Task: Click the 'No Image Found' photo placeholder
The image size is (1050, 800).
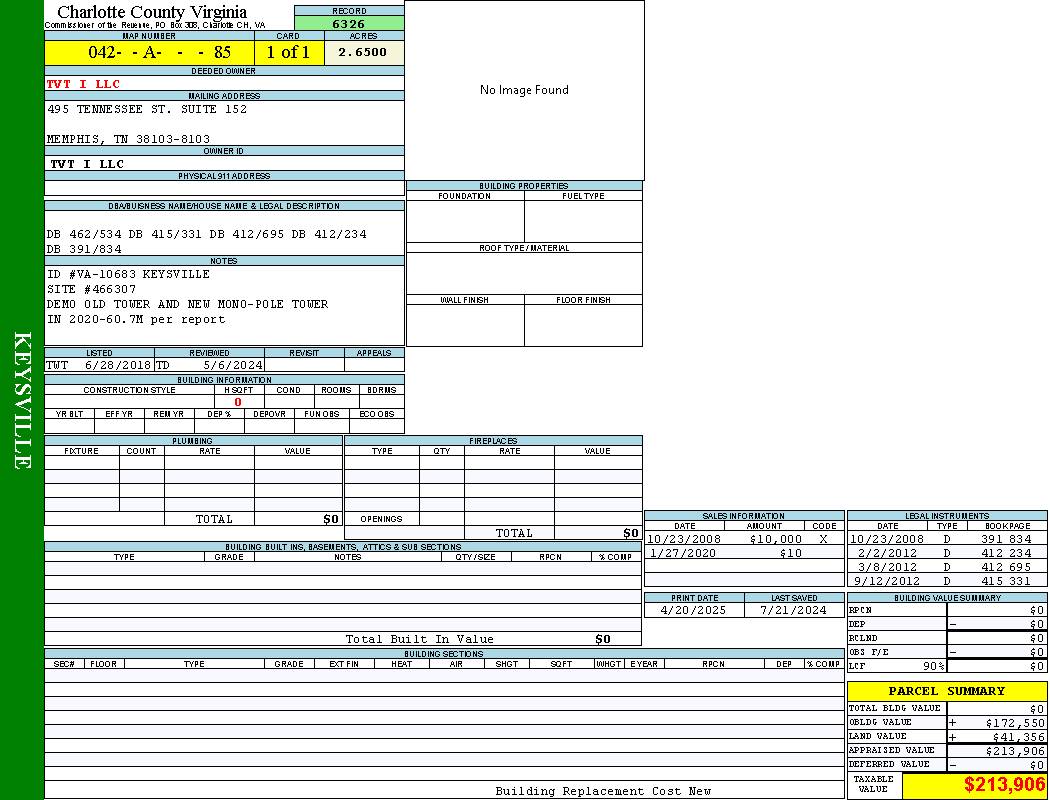Action: pos(524,90)
